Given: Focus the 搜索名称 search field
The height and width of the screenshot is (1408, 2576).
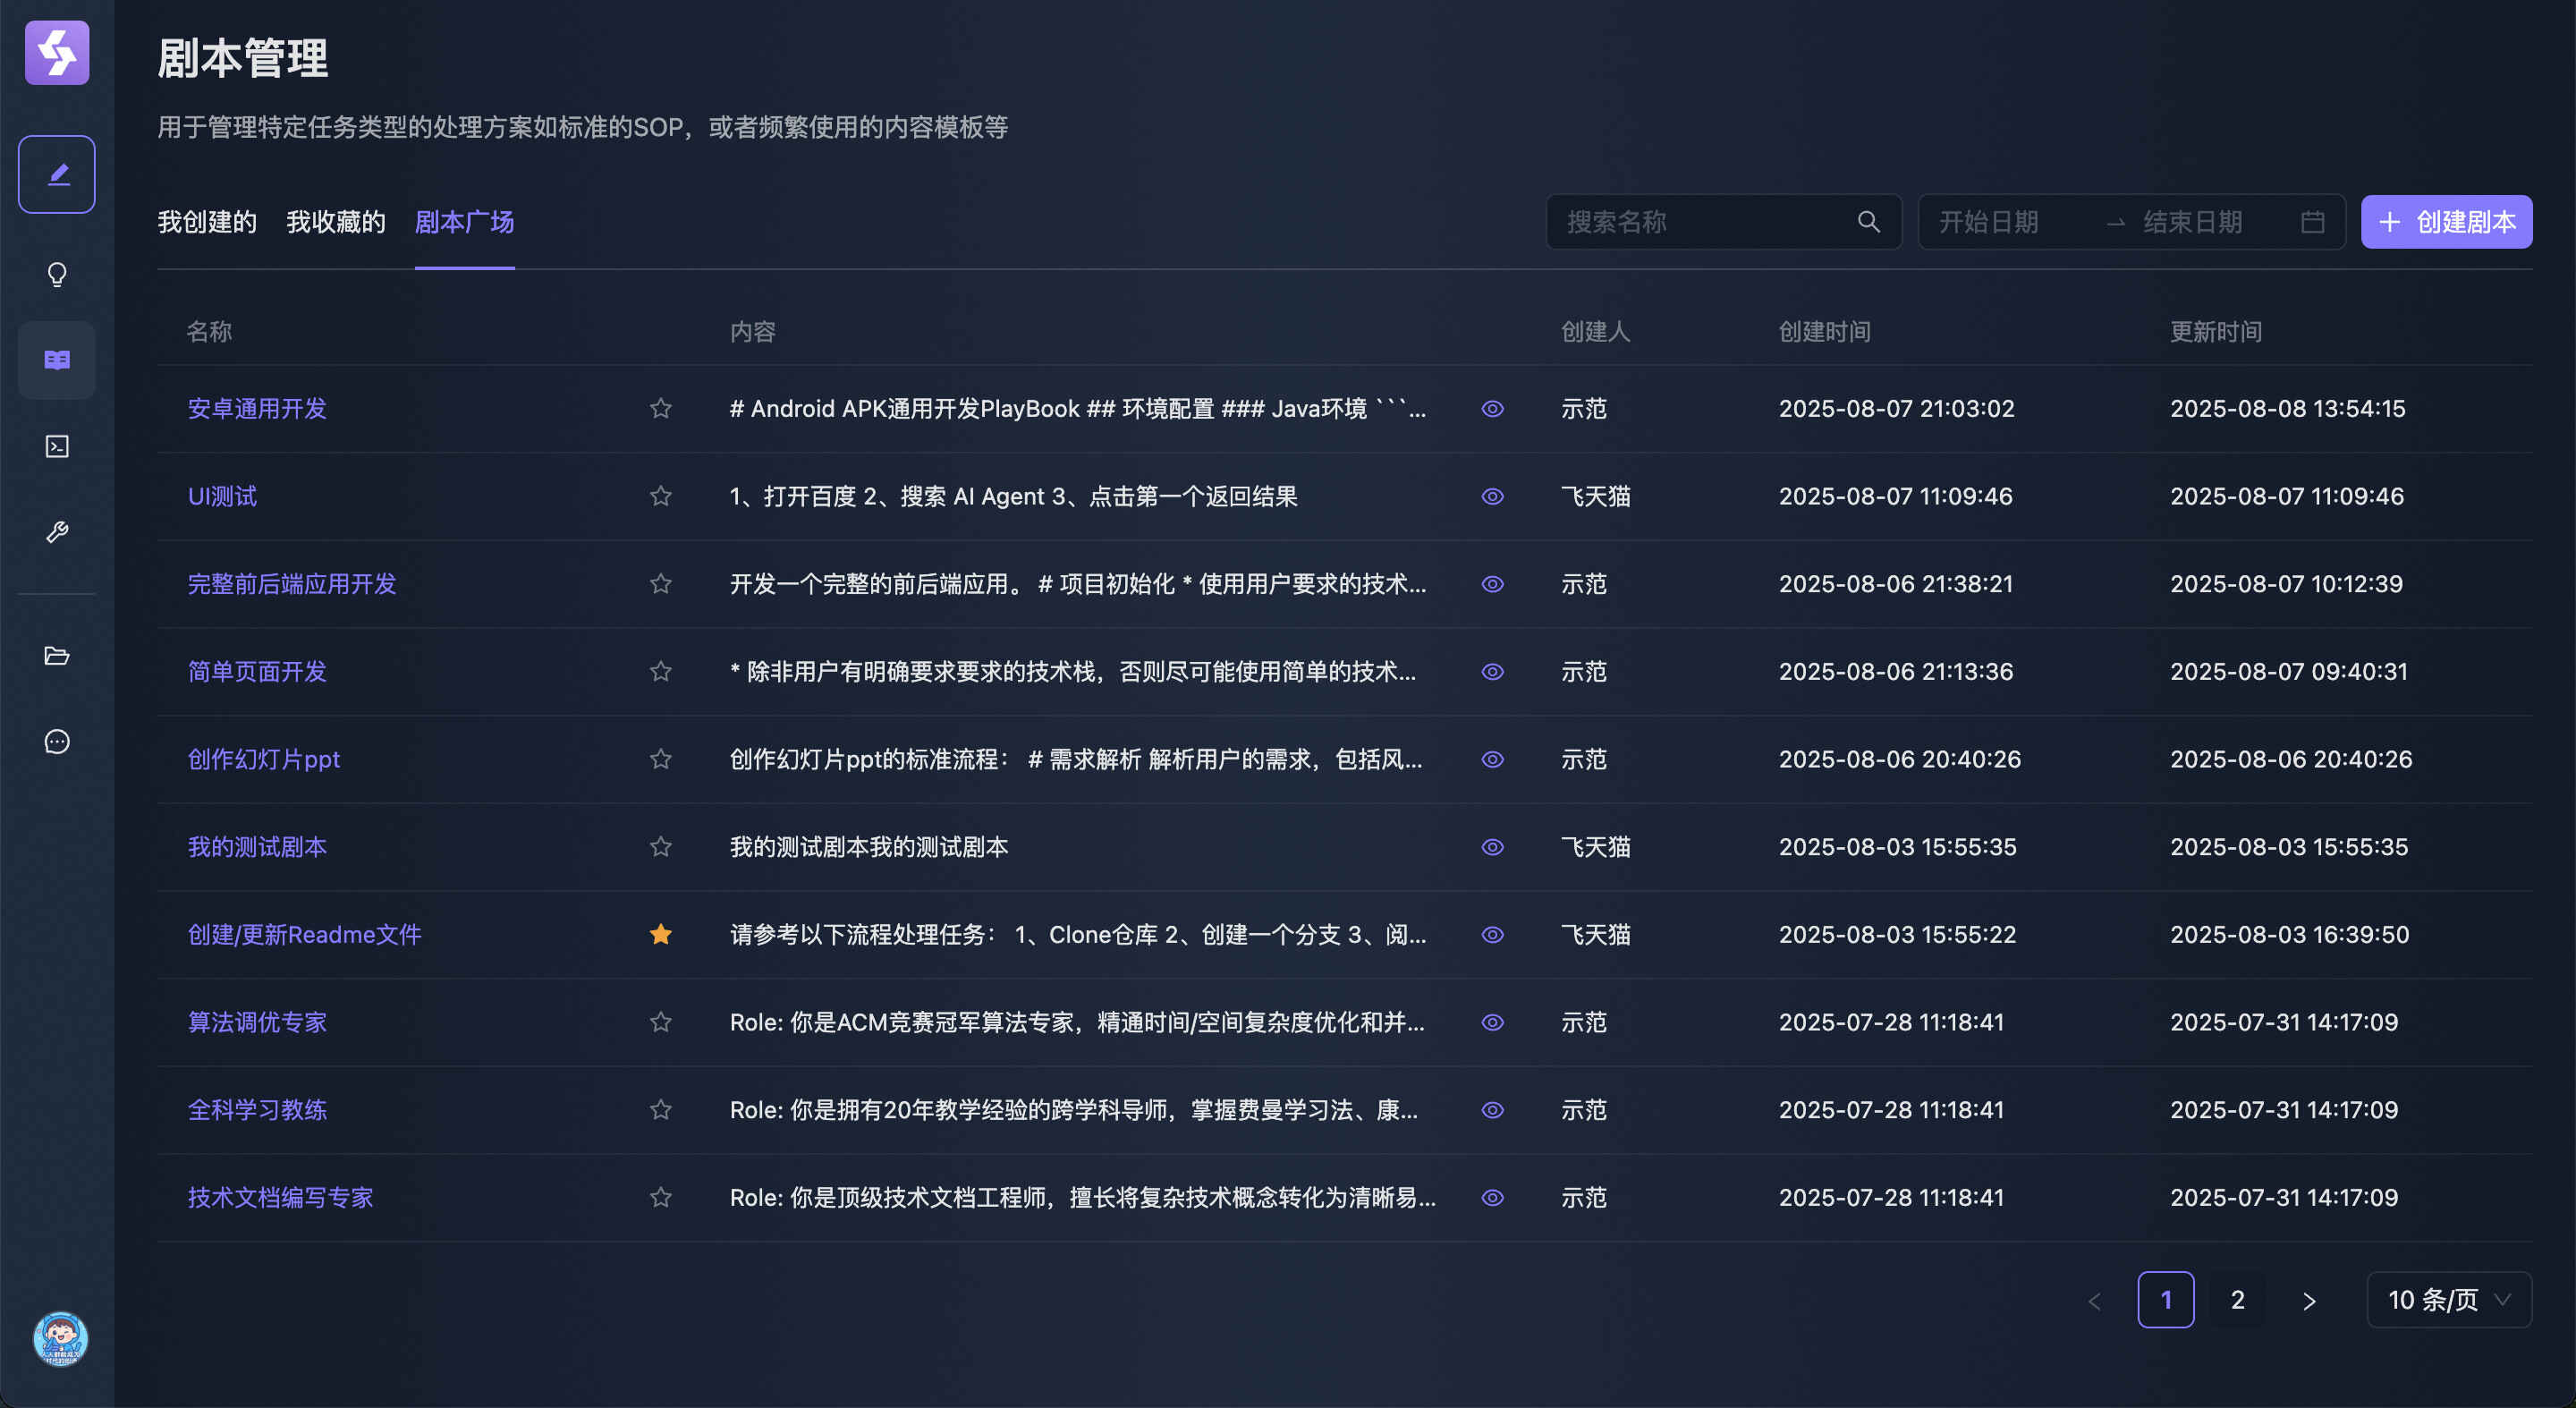Looking at the screenshot, I should (x=1700, y=222).
